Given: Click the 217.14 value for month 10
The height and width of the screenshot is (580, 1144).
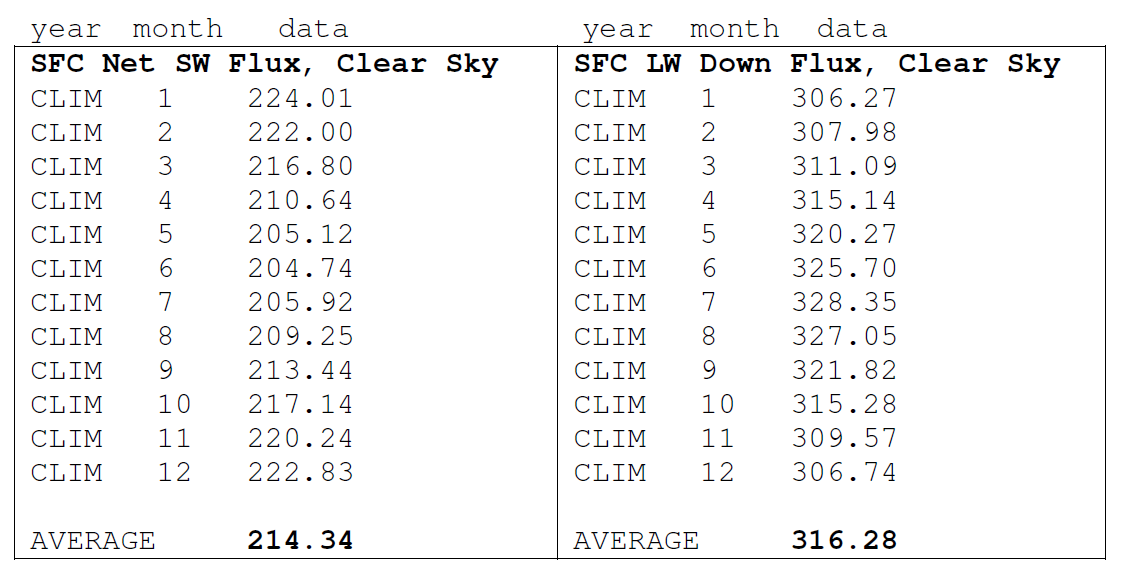Looking at the screenshot, I should coord(300,404).
